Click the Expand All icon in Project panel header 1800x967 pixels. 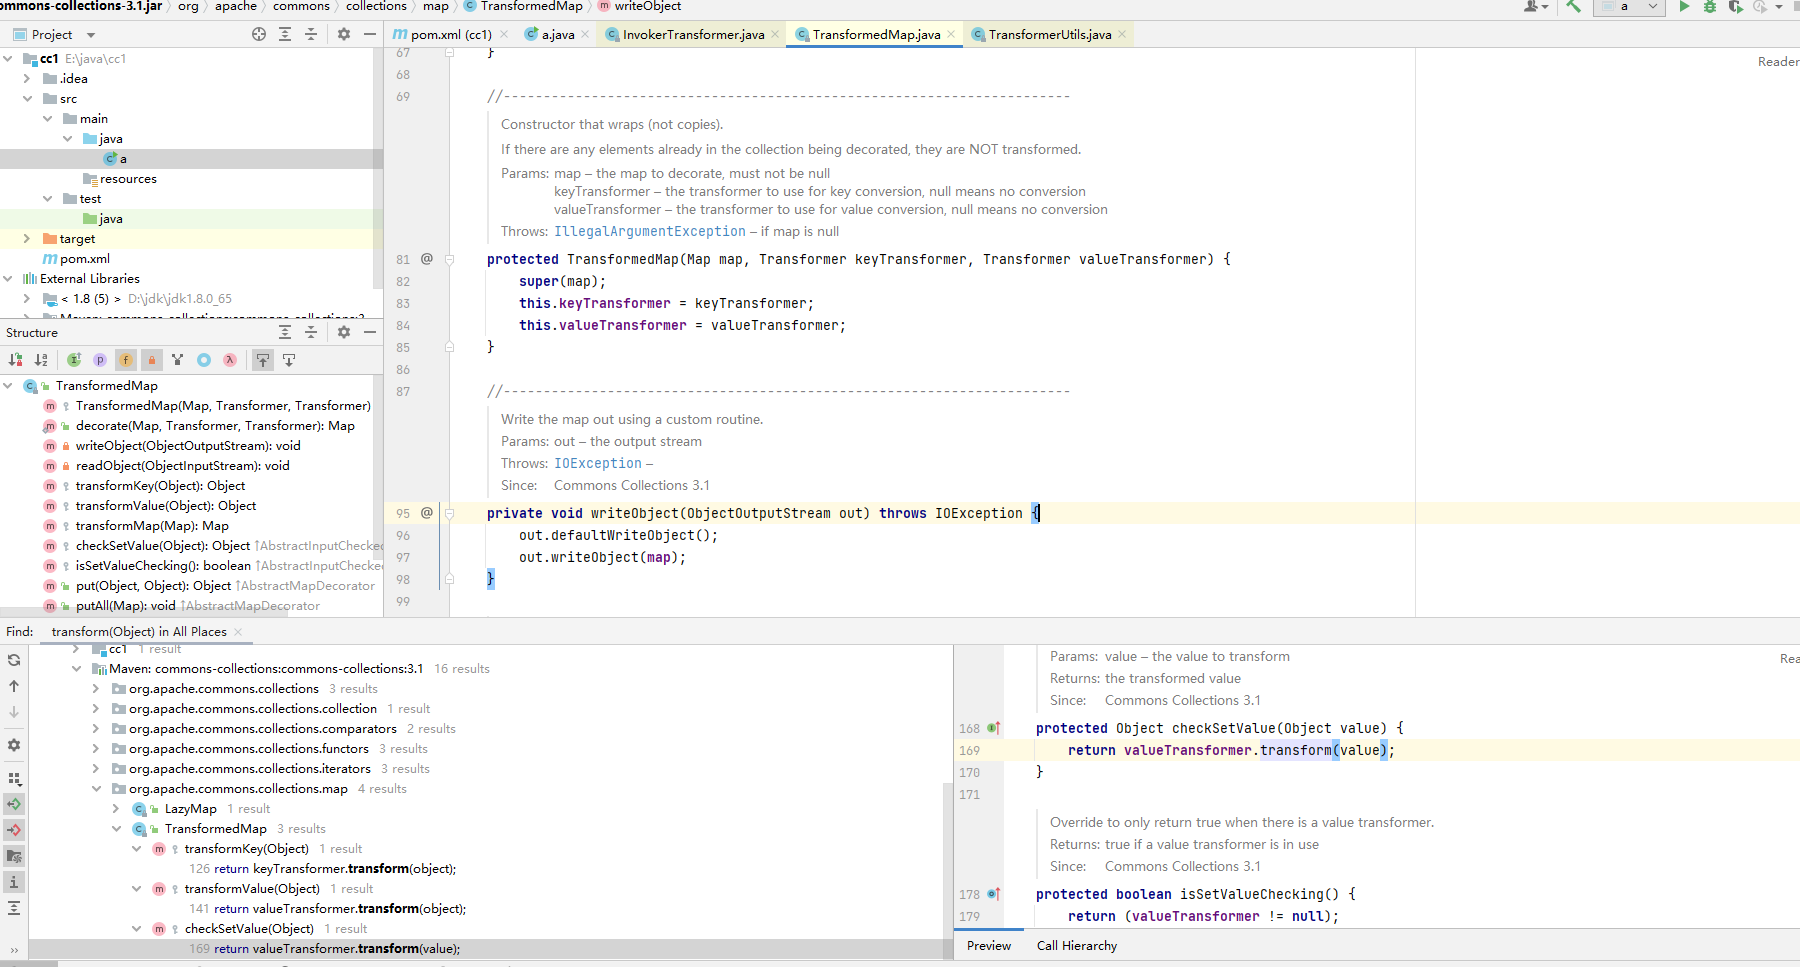click(285, 34)
